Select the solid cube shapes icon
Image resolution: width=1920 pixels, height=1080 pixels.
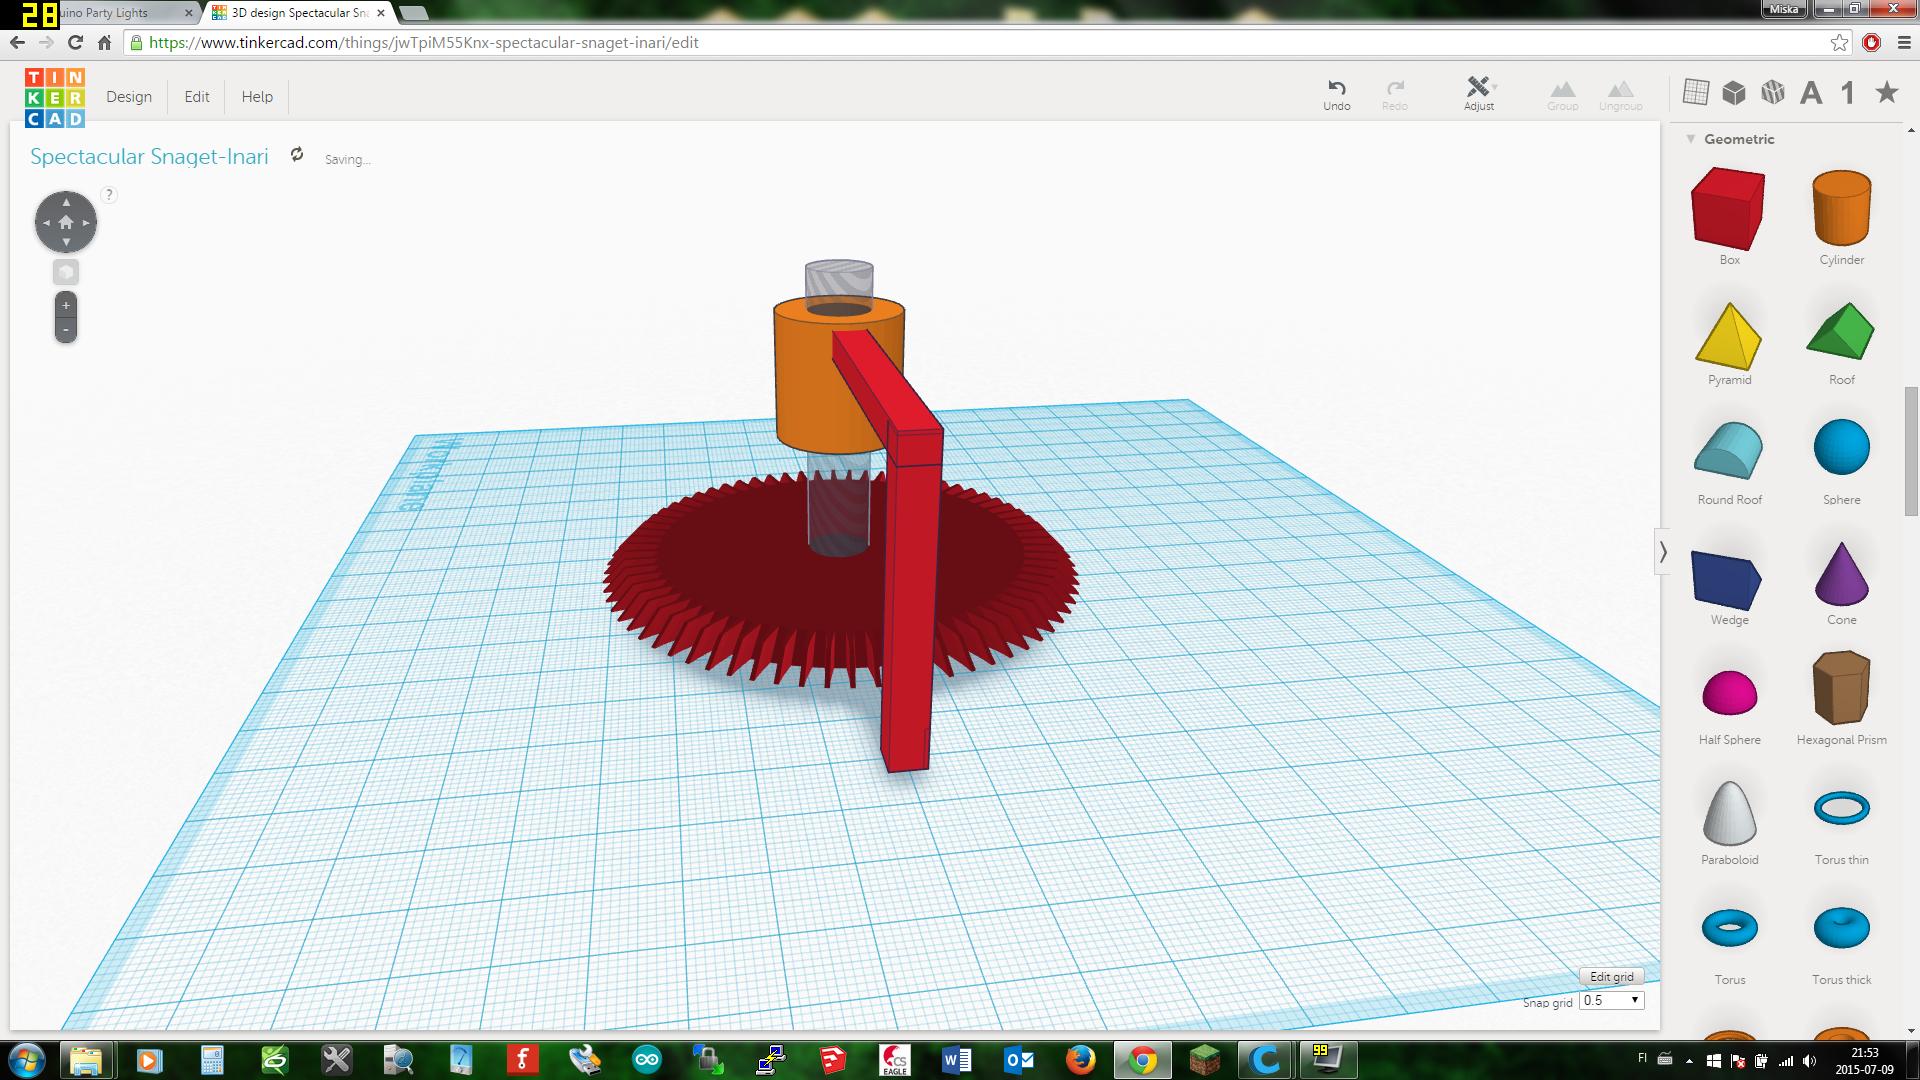click(1734, 92)
